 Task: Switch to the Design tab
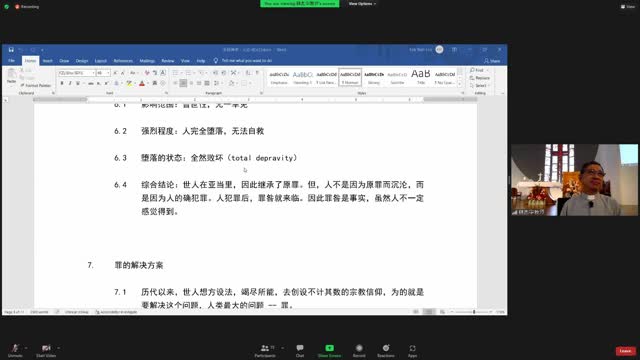[82, 61]
